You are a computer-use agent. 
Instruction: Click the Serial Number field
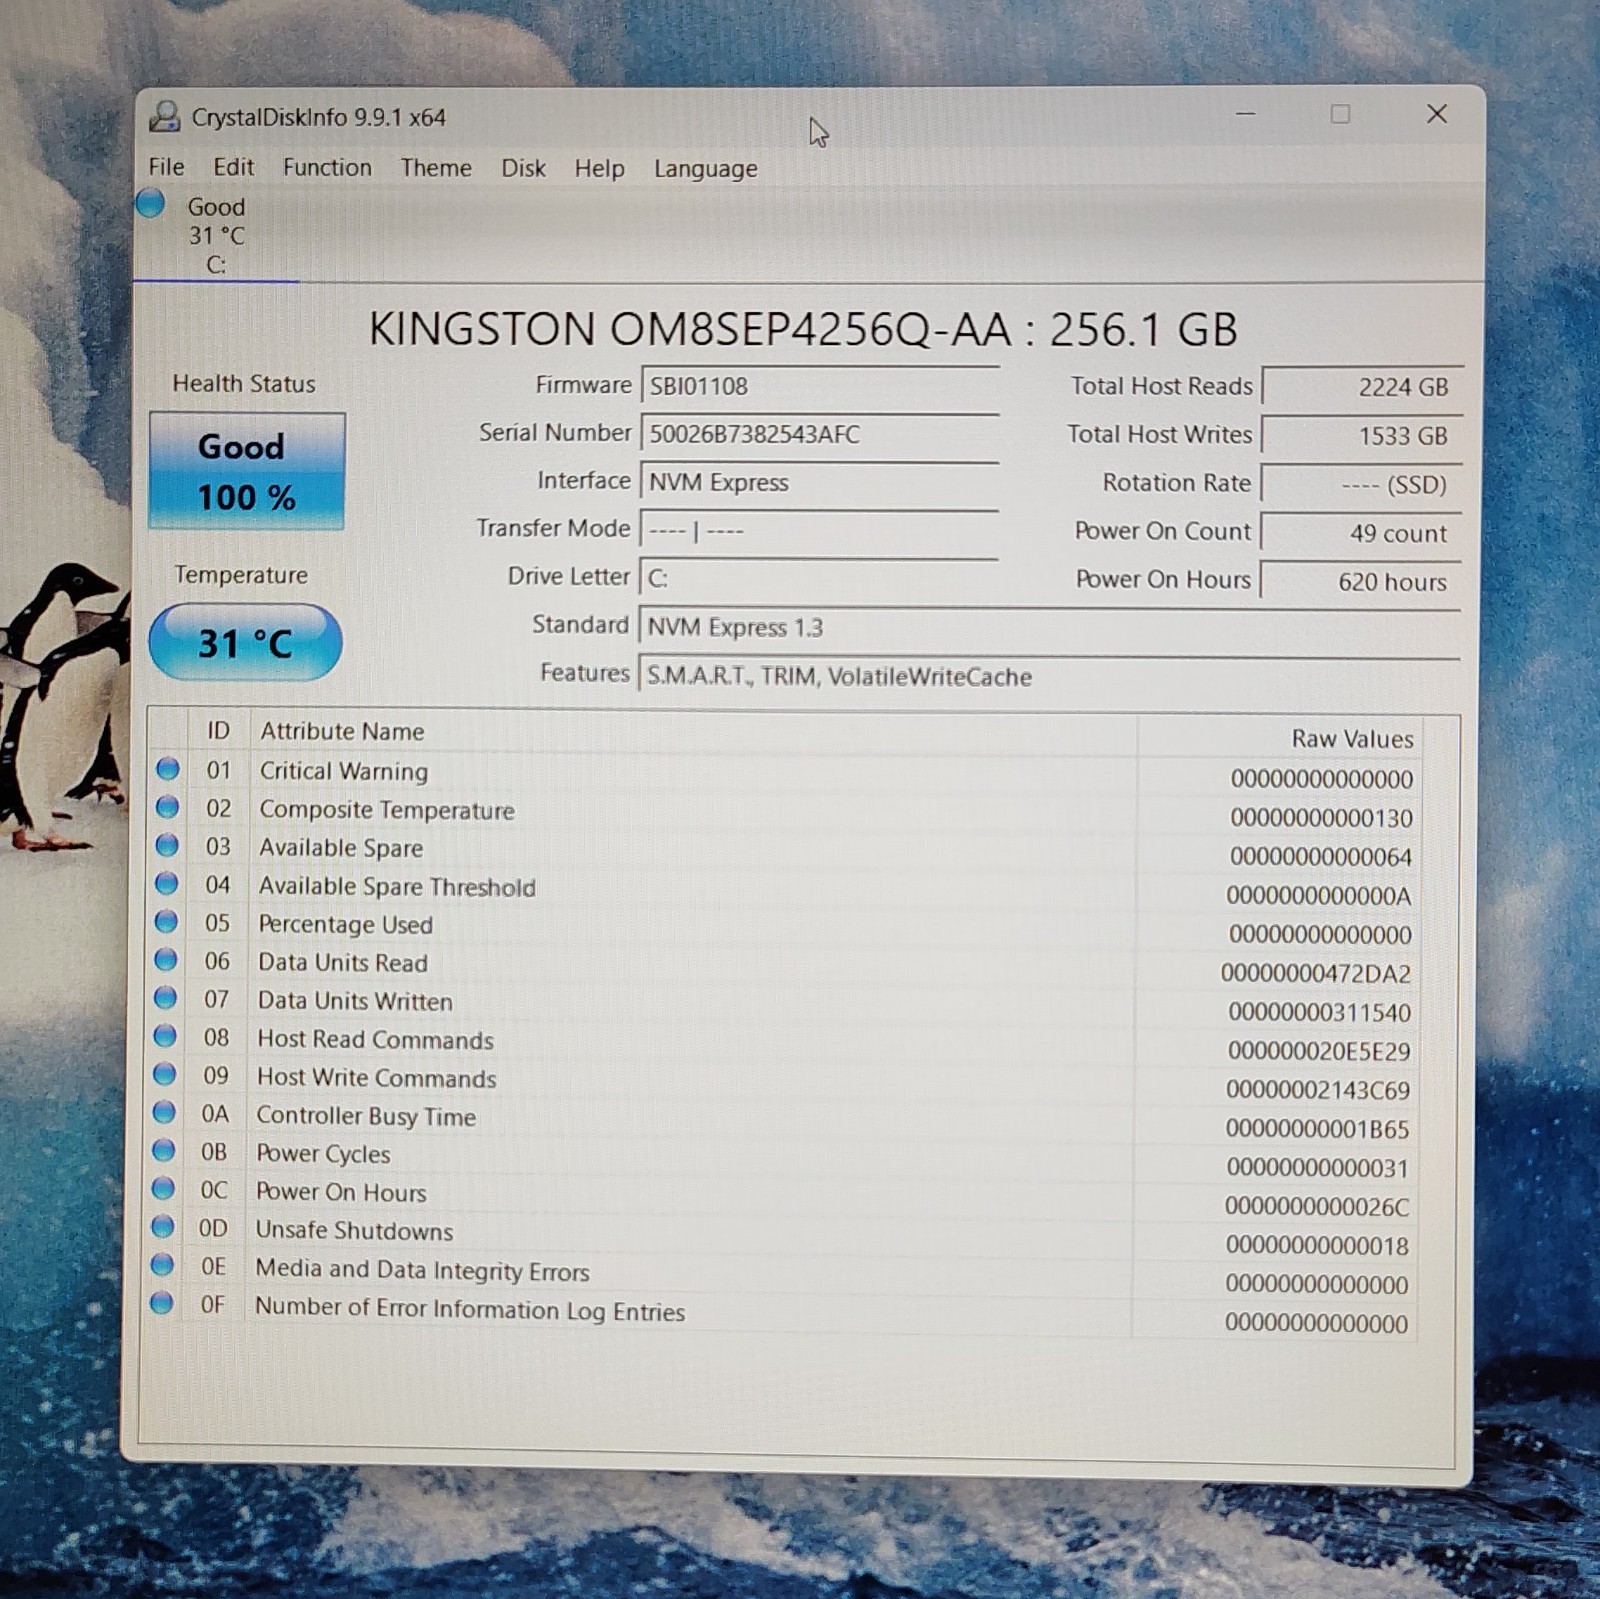[819, 434]
